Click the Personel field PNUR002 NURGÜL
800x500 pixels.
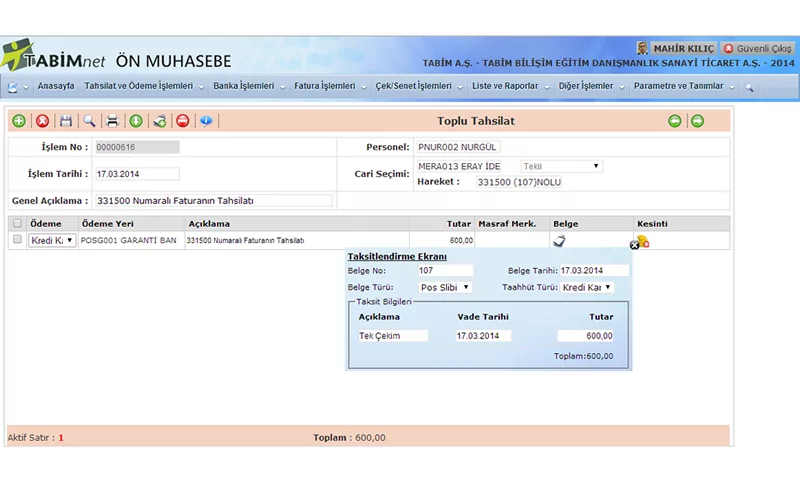point(458,147)
